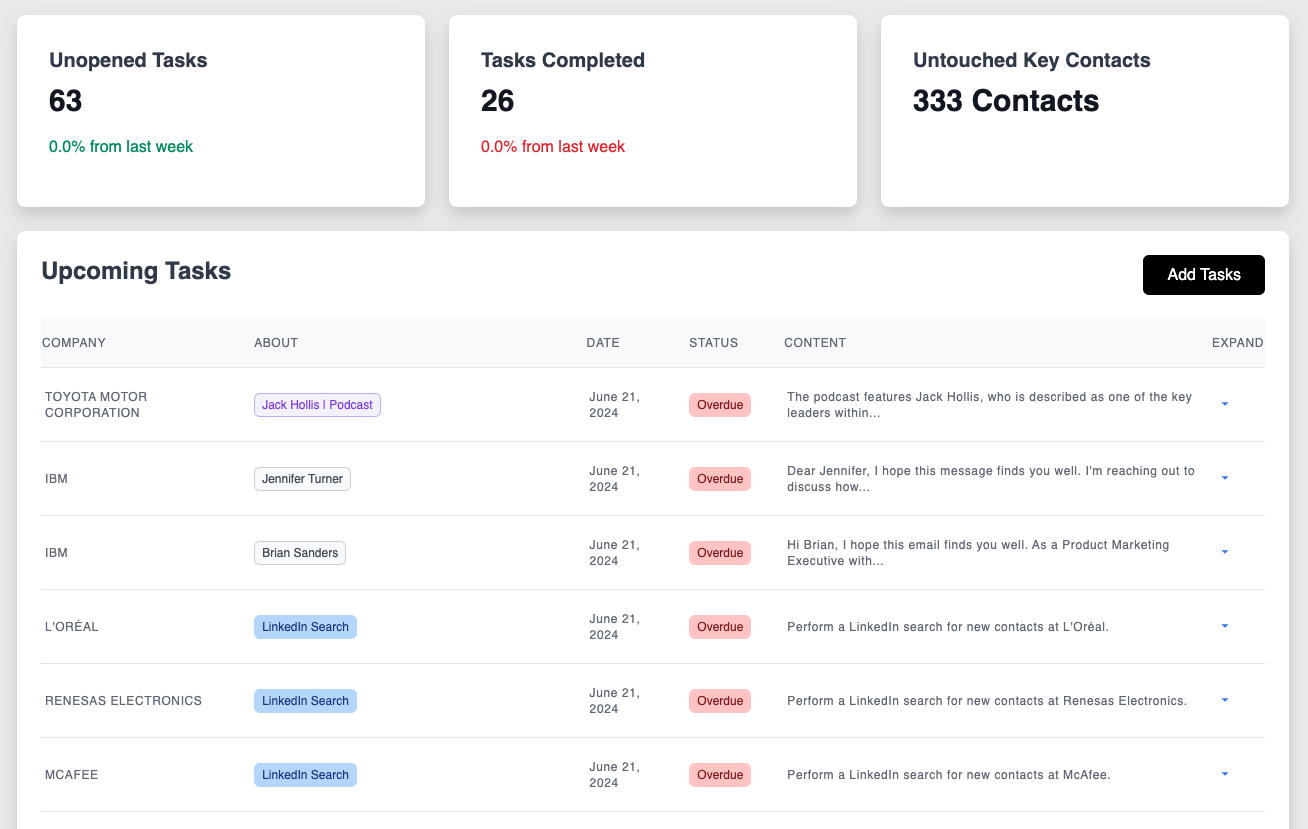The width and height of the screenshot is (1308, 829).
Task: Click the COMPANY column header
Action: 74,343
